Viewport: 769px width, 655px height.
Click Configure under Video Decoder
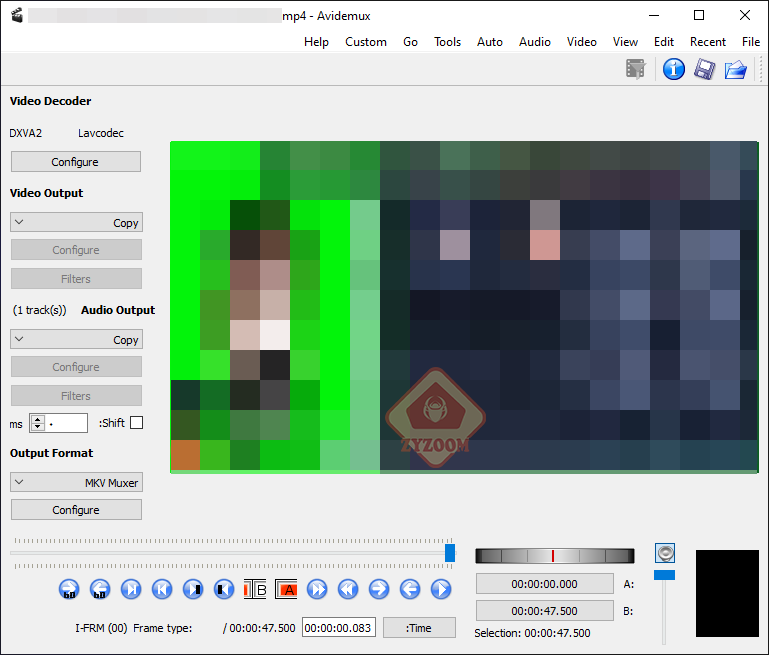[x=76, y=162]
